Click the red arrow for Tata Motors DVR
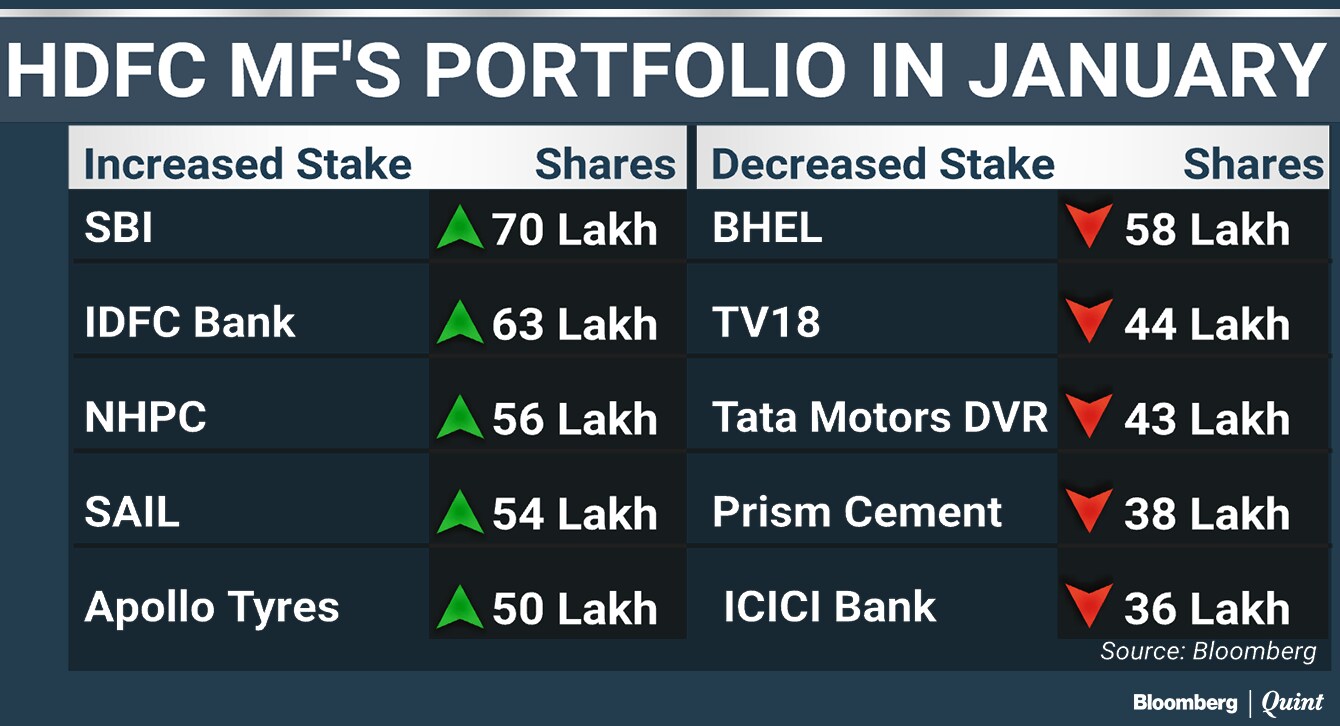Screen dimensions: 1340x726 click(1089, 417)
